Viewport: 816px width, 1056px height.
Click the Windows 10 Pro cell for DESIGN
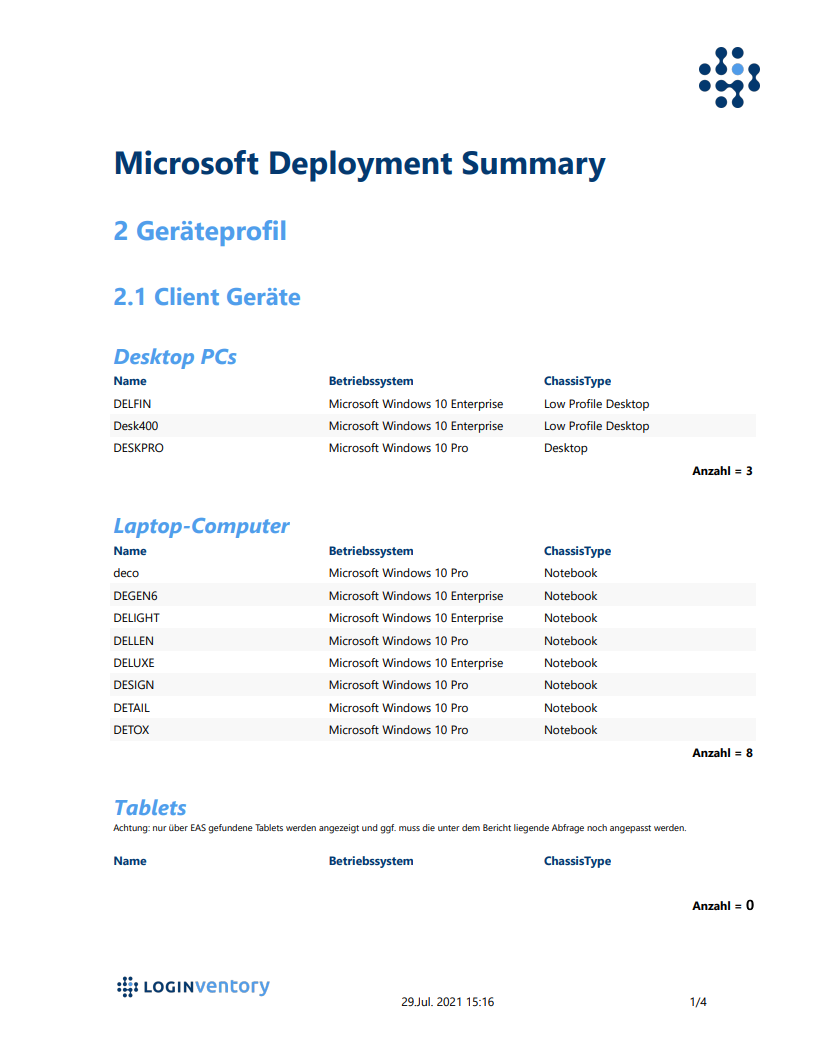coord(399,685)
